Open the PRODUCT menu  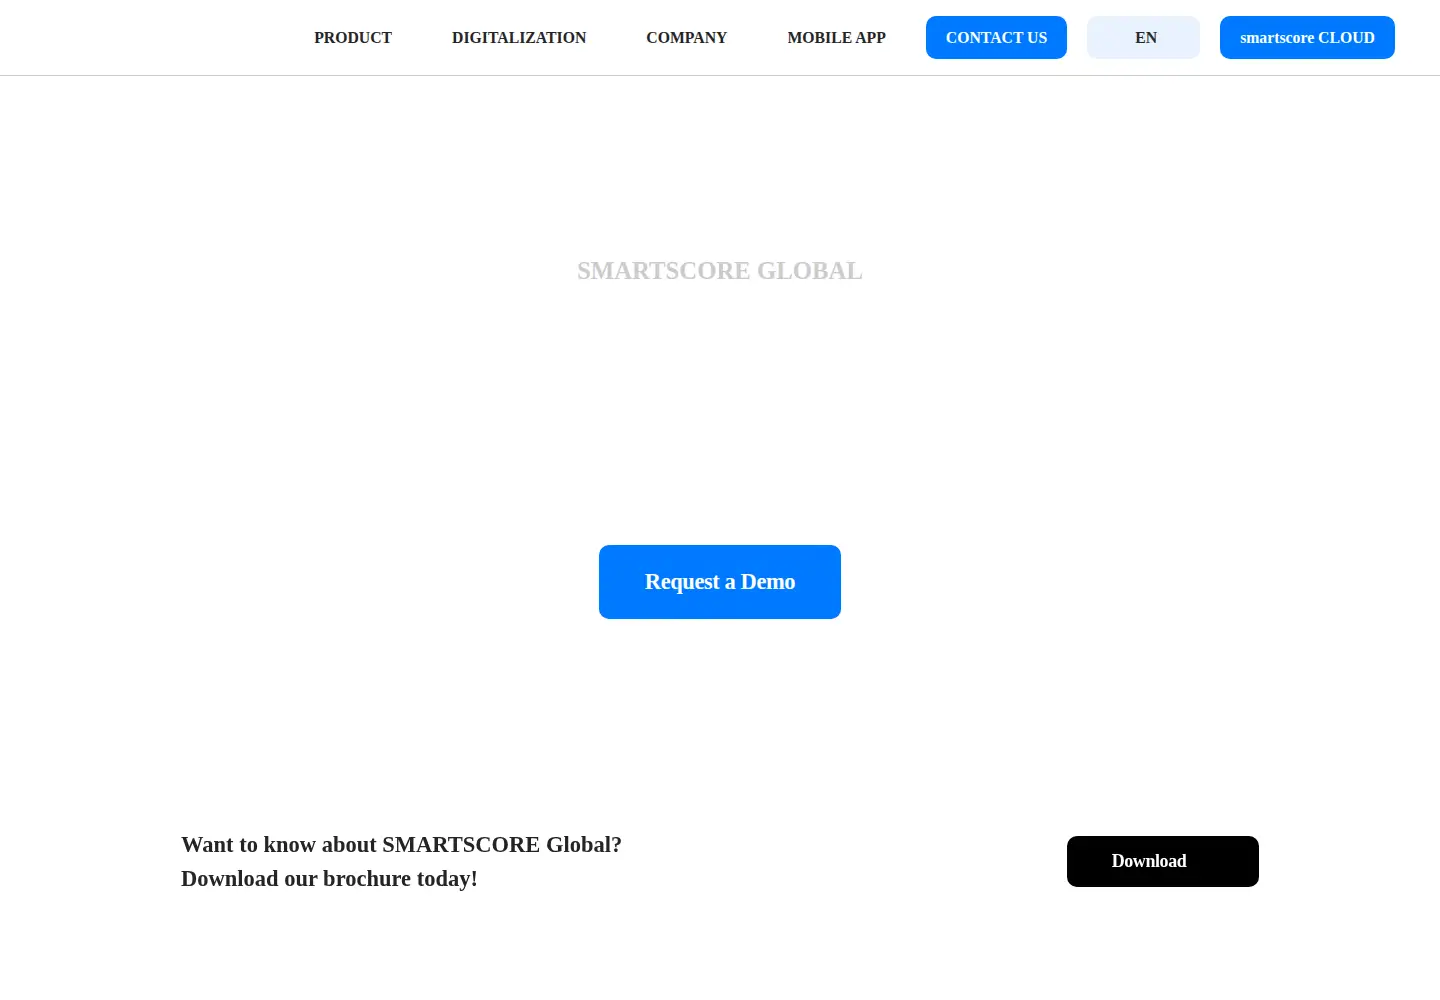(x=353, y=38)
